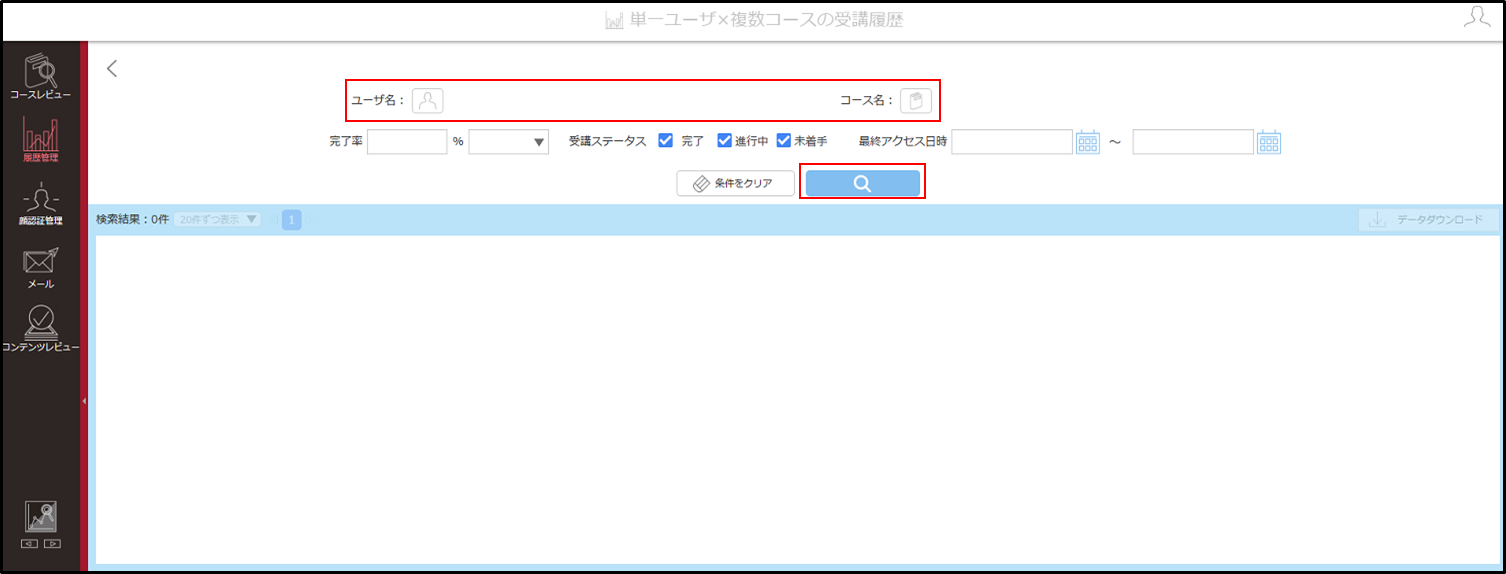
Task: Open 顔認証管理 in the sidebar
Action: (x=40, y=205)
